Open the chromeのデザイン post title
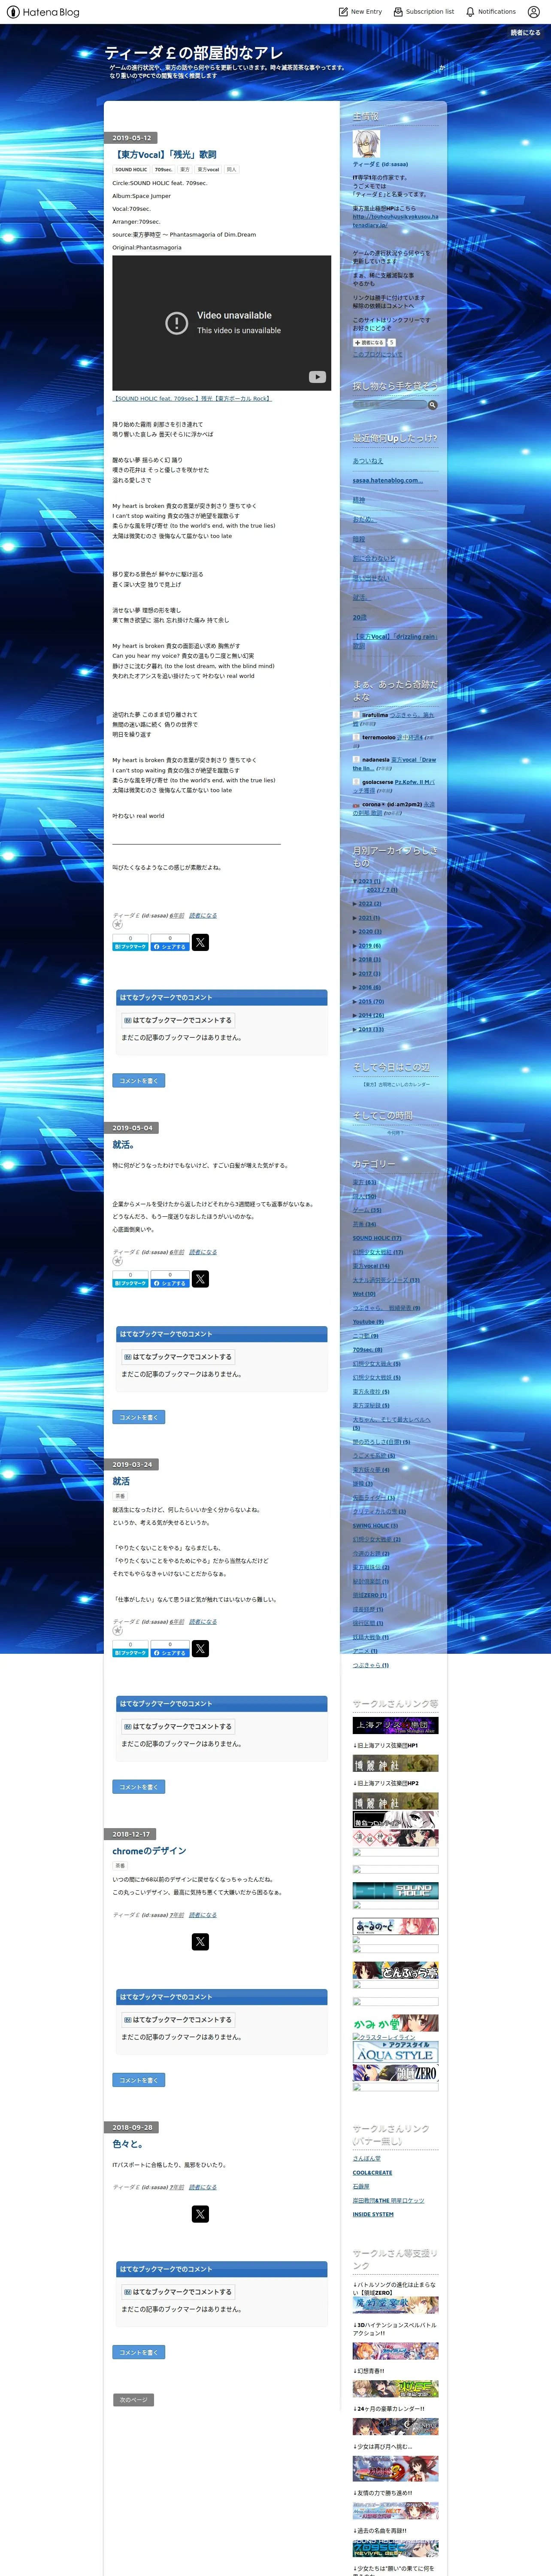 coord(149,1851)
